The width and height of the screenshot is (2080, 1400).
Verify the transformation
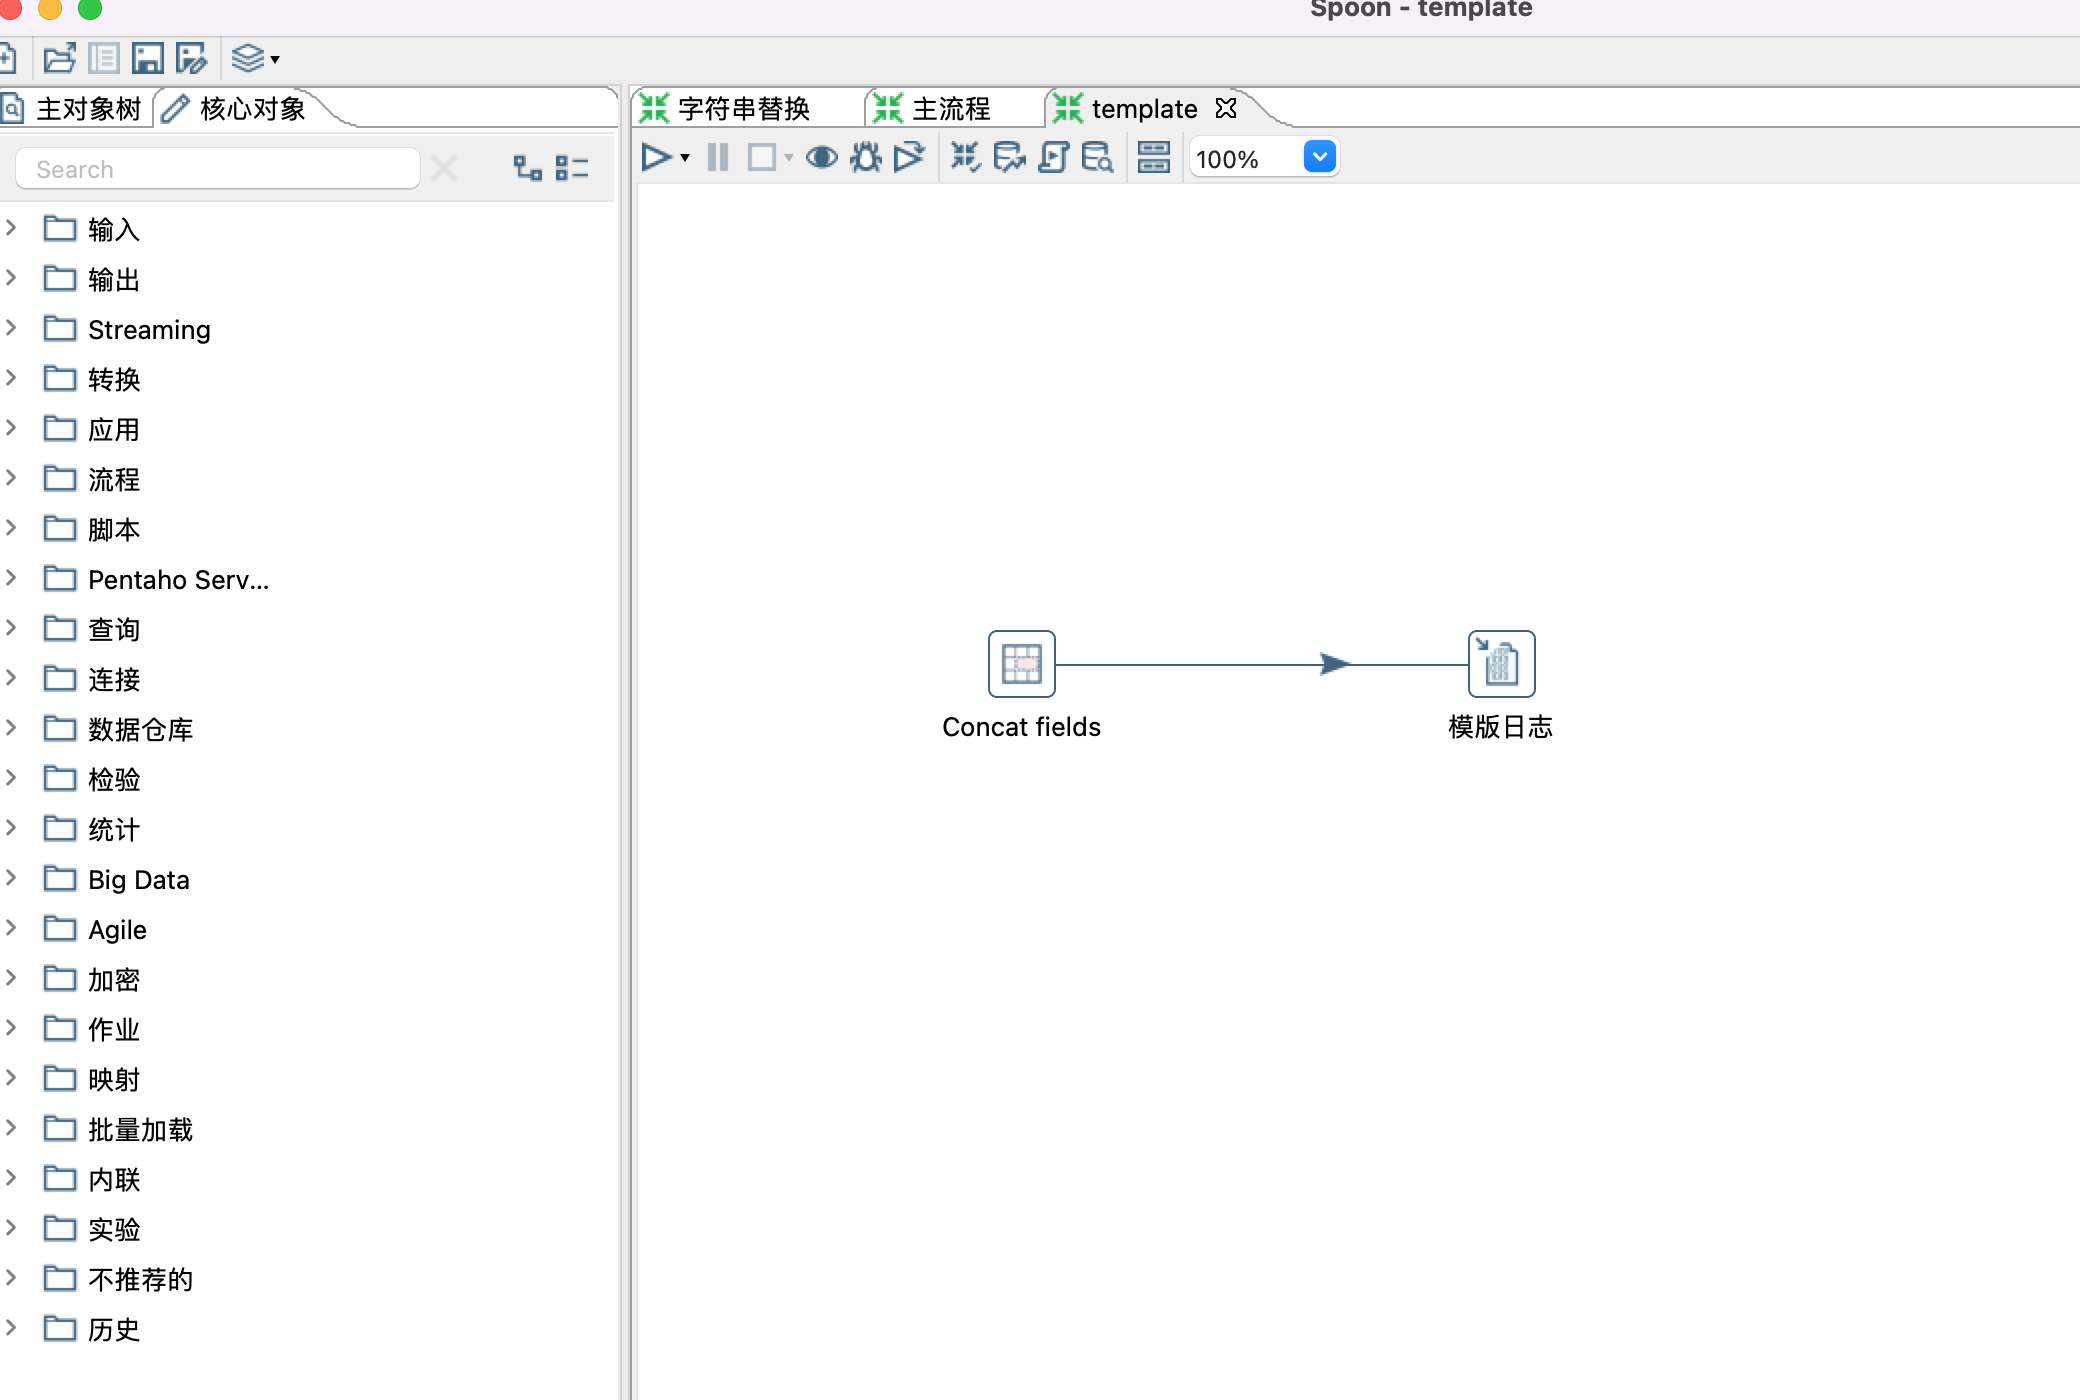[x=965, y=158]
